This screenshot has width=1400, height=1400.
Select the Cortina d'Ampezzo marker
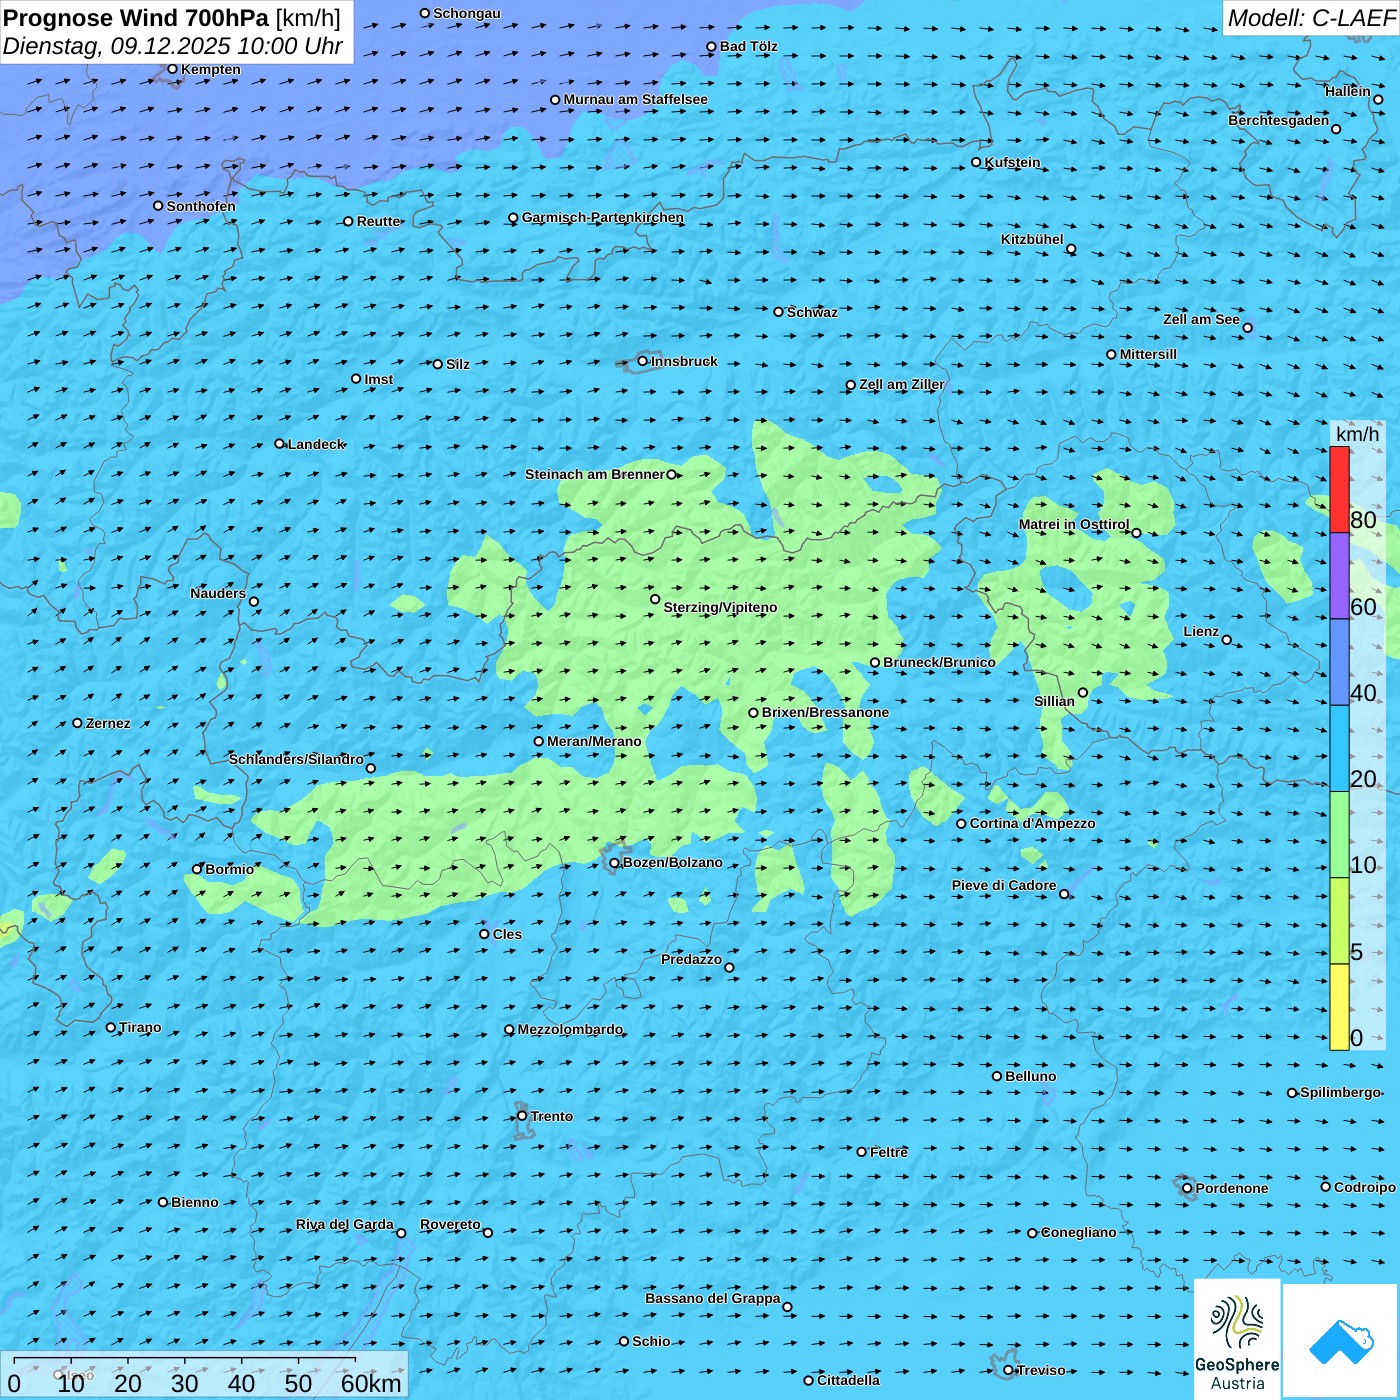[961, 824]
